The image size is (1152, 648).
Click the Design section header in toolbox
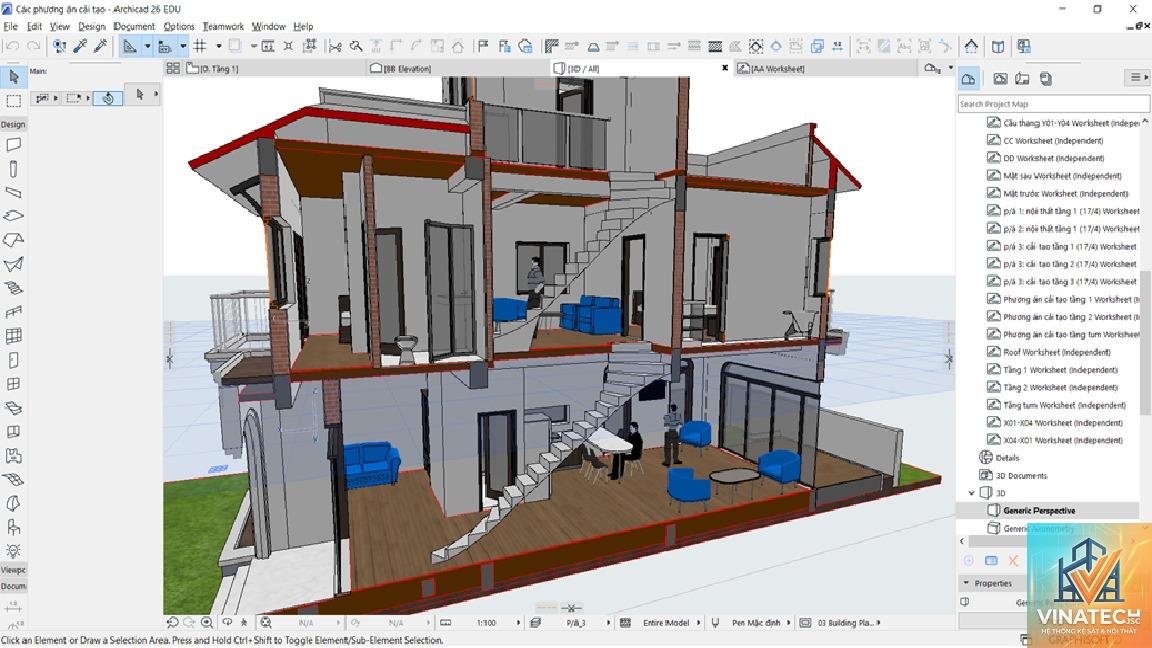click(13, 124)
